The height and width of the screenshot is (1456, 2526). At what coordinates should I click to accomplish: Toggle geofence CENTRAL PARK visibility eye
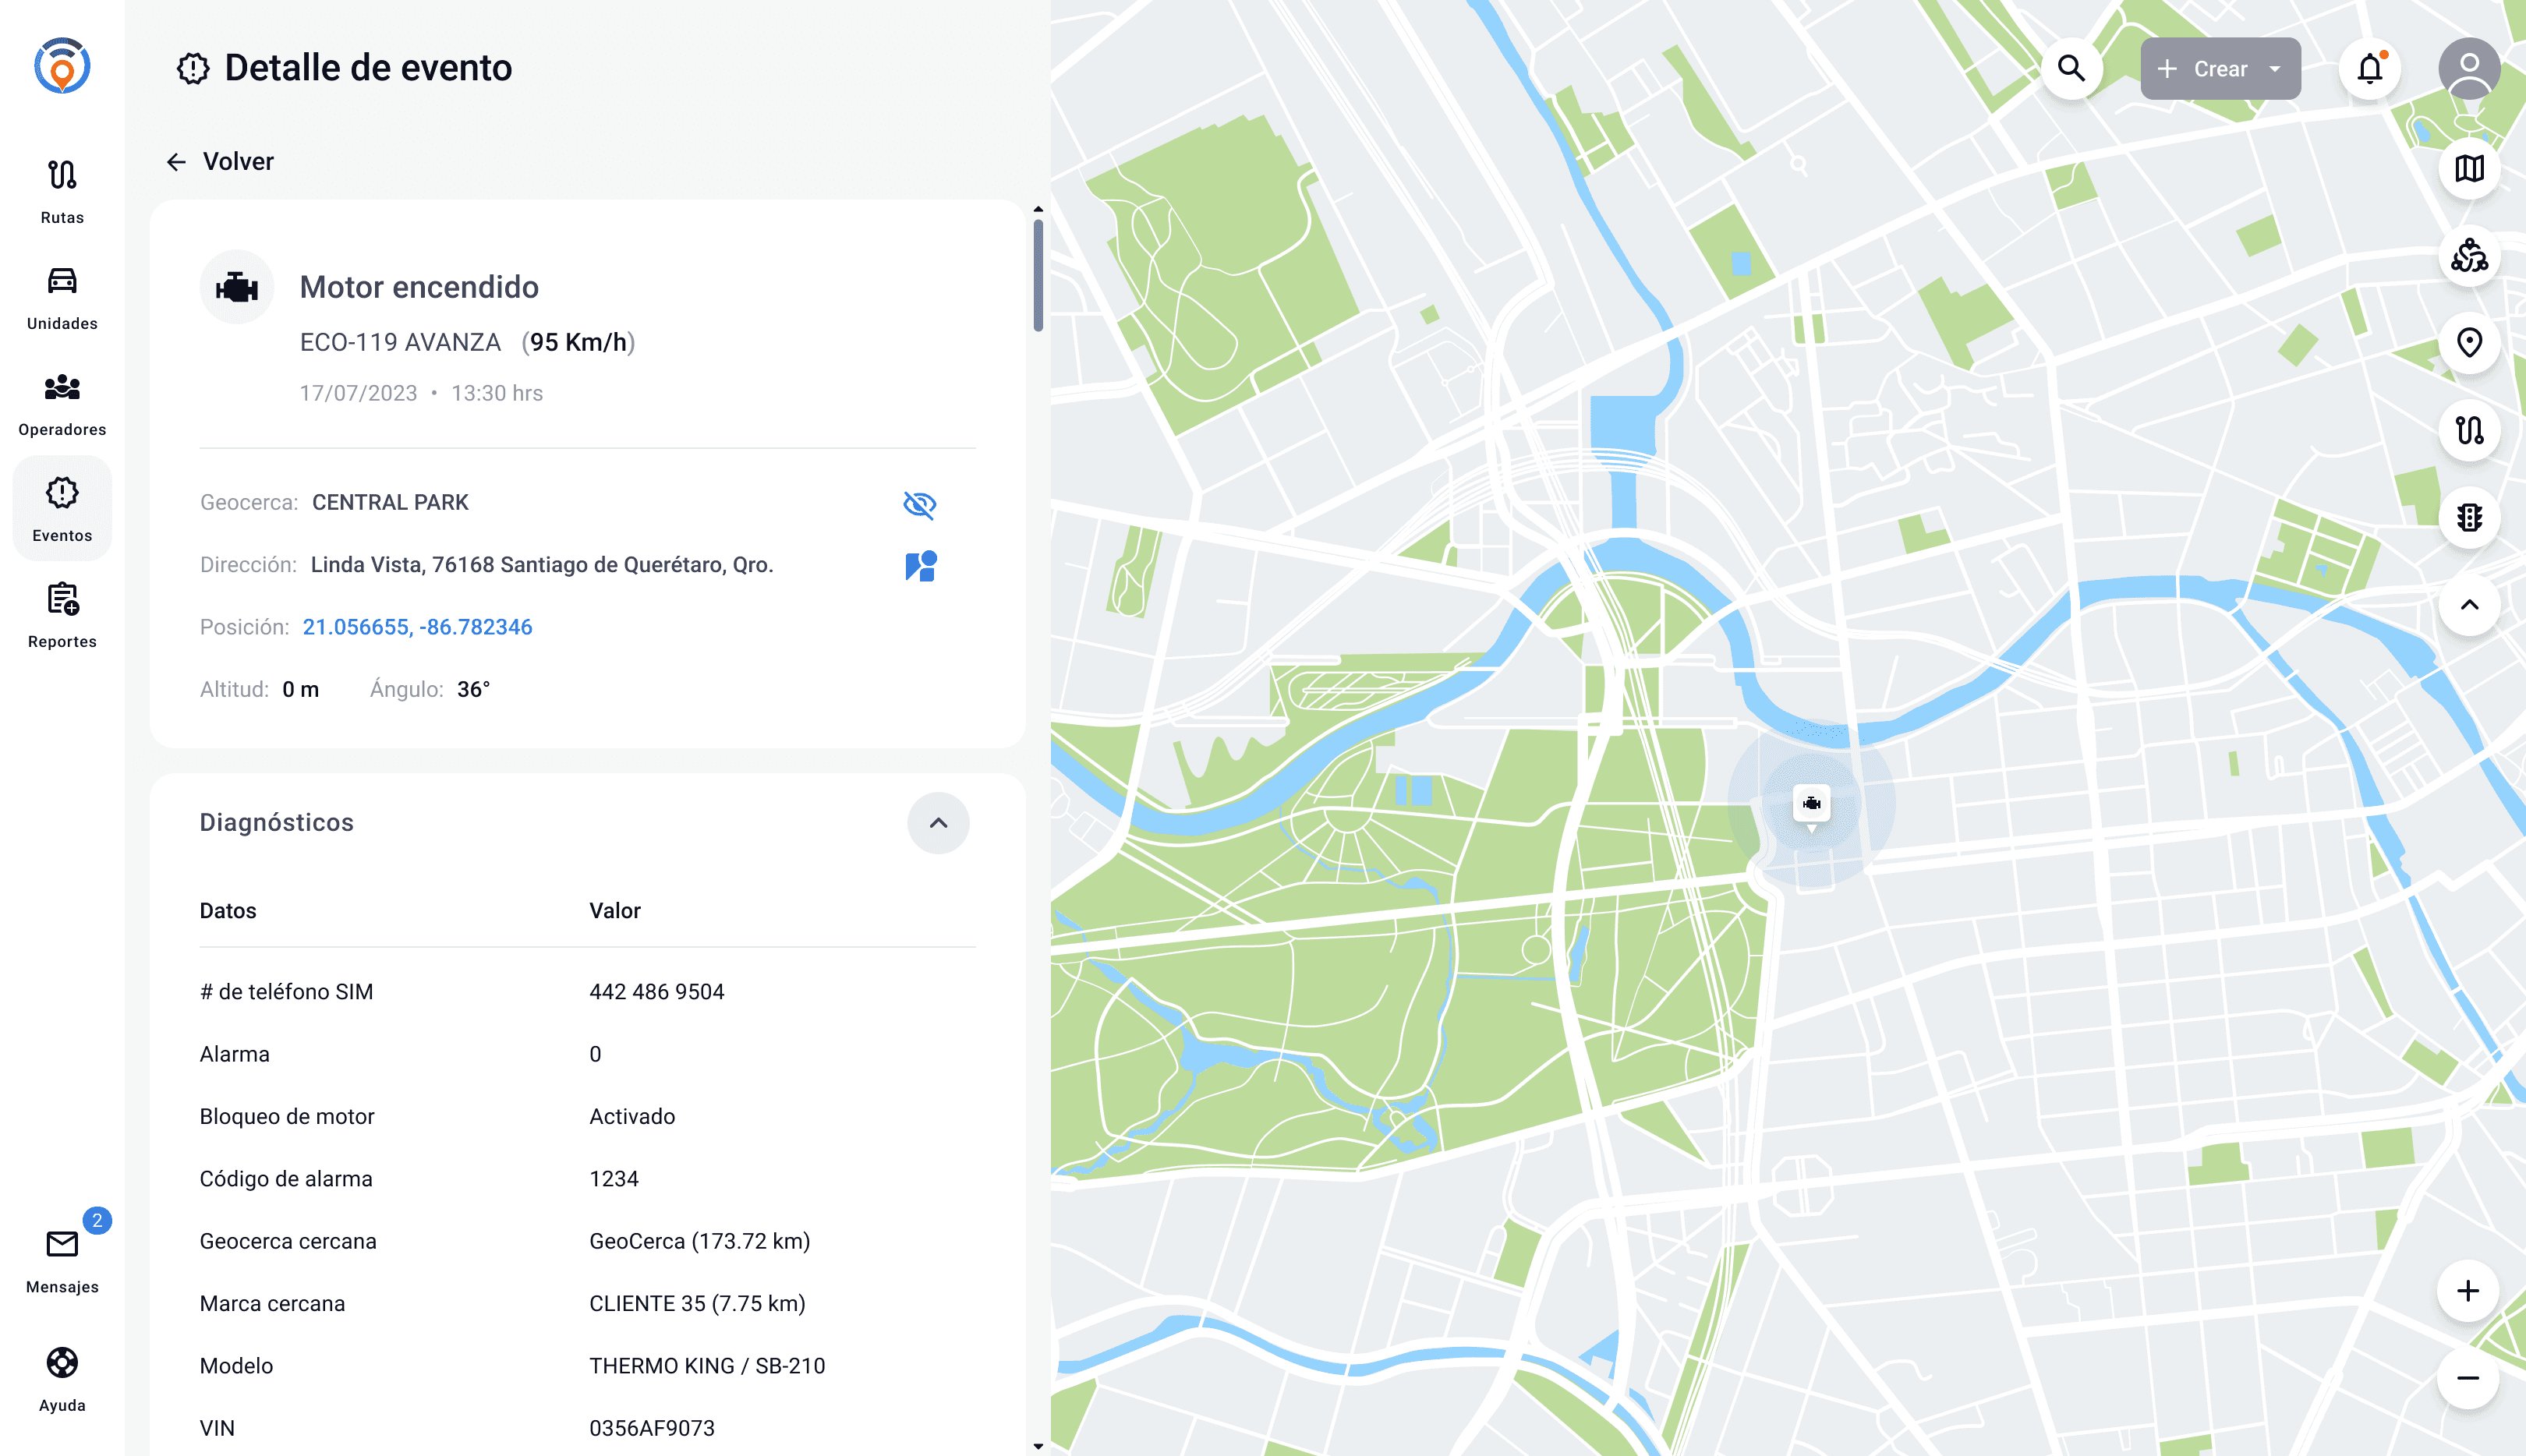919,504
